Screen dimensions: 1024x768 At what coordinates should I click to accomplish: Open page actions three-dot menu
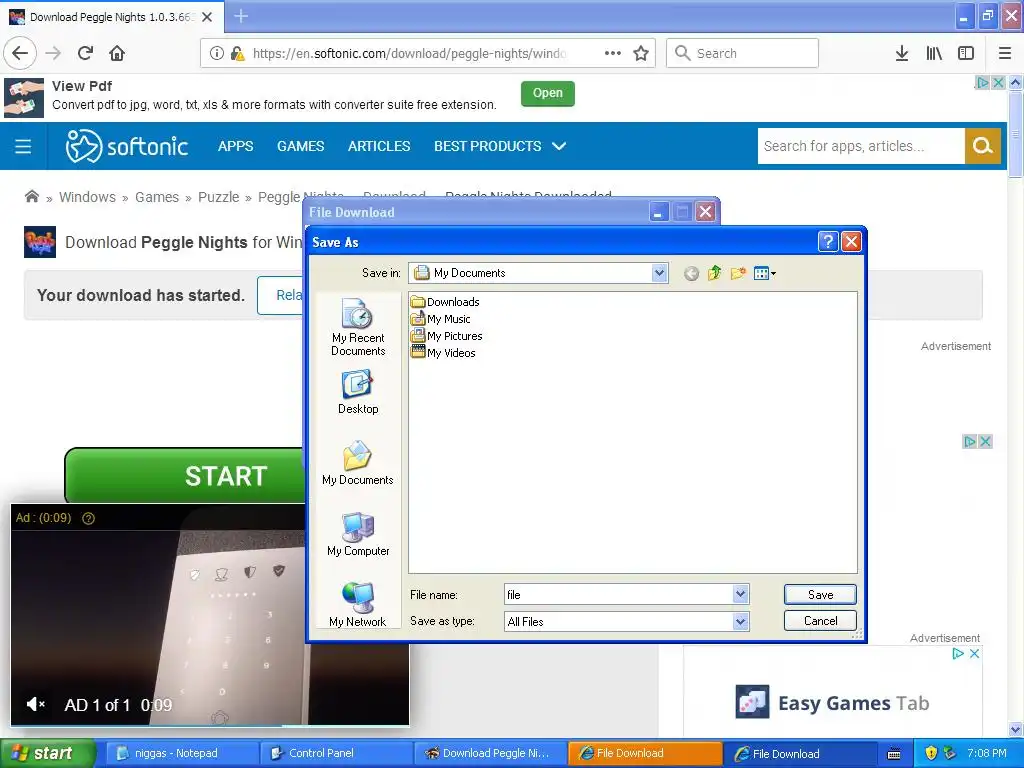coord(613,53)
